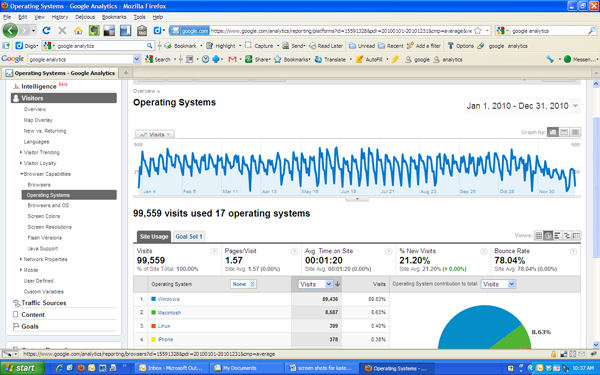The width and height of the screenshot is (600, 375).
Task: Select the pie chart view icon
Action: point(548,235)
